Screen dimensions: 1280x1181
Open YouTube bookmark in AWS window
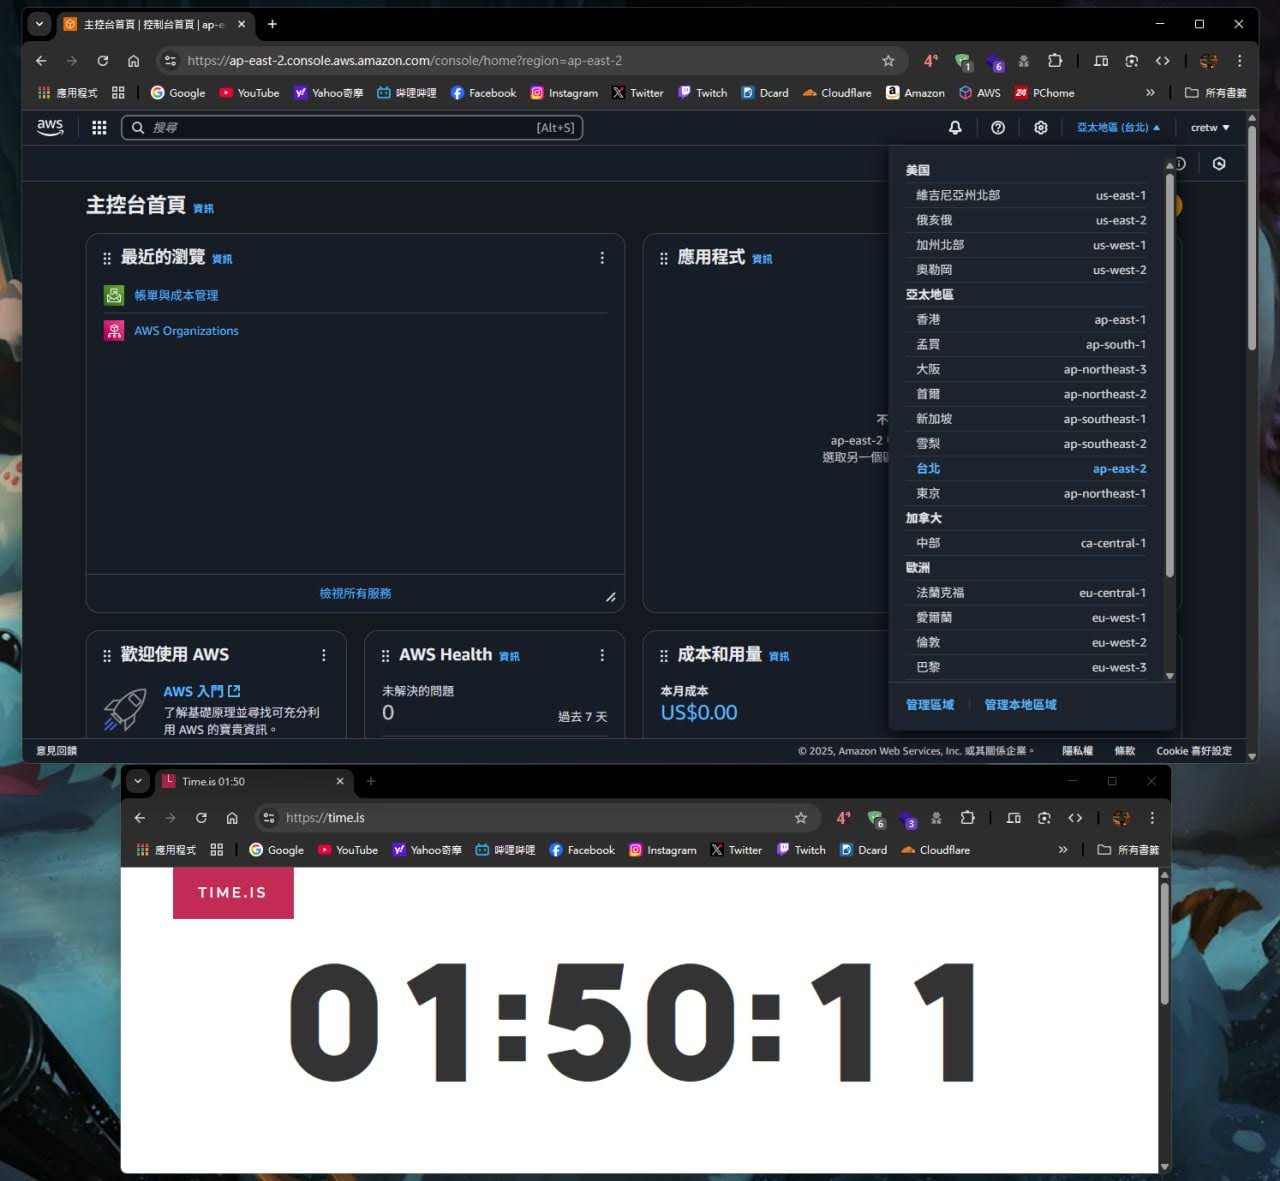click(249, 93)
